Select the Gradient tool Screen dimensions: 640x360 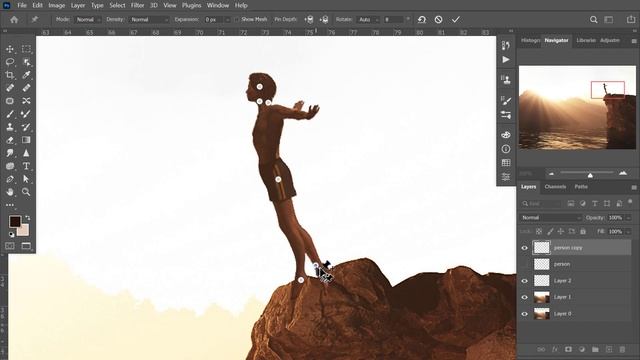point(26,140)
